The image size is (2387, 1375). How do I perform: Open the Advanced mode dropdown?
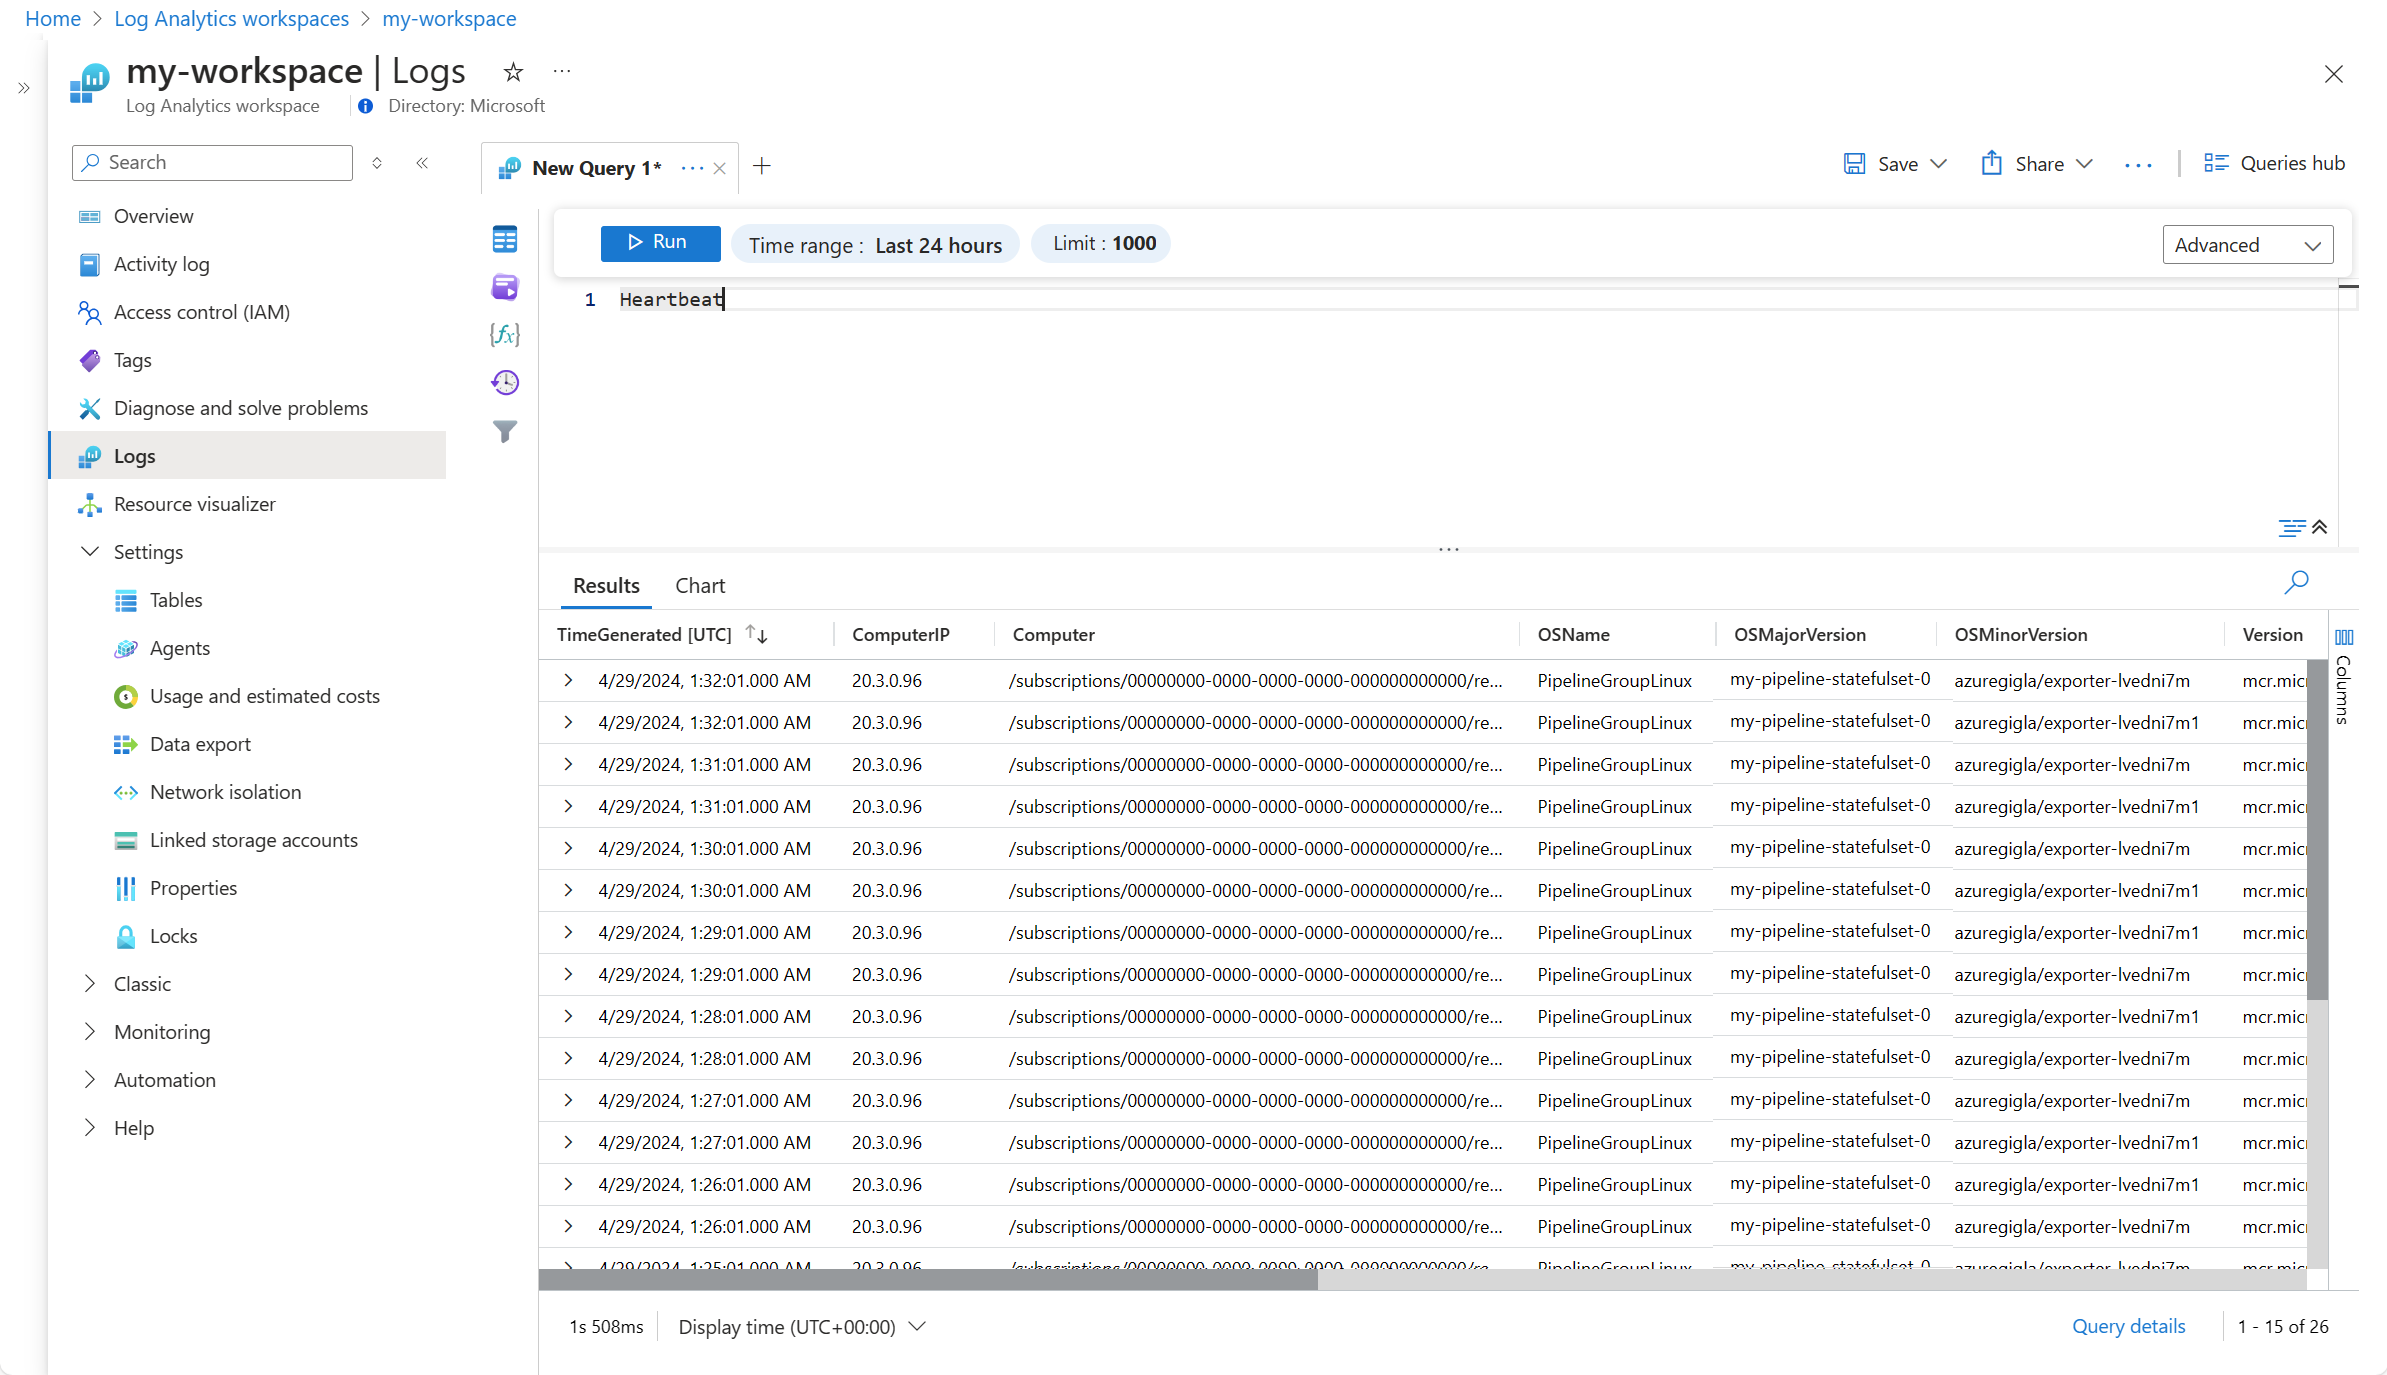click(x=2247, y=245)
